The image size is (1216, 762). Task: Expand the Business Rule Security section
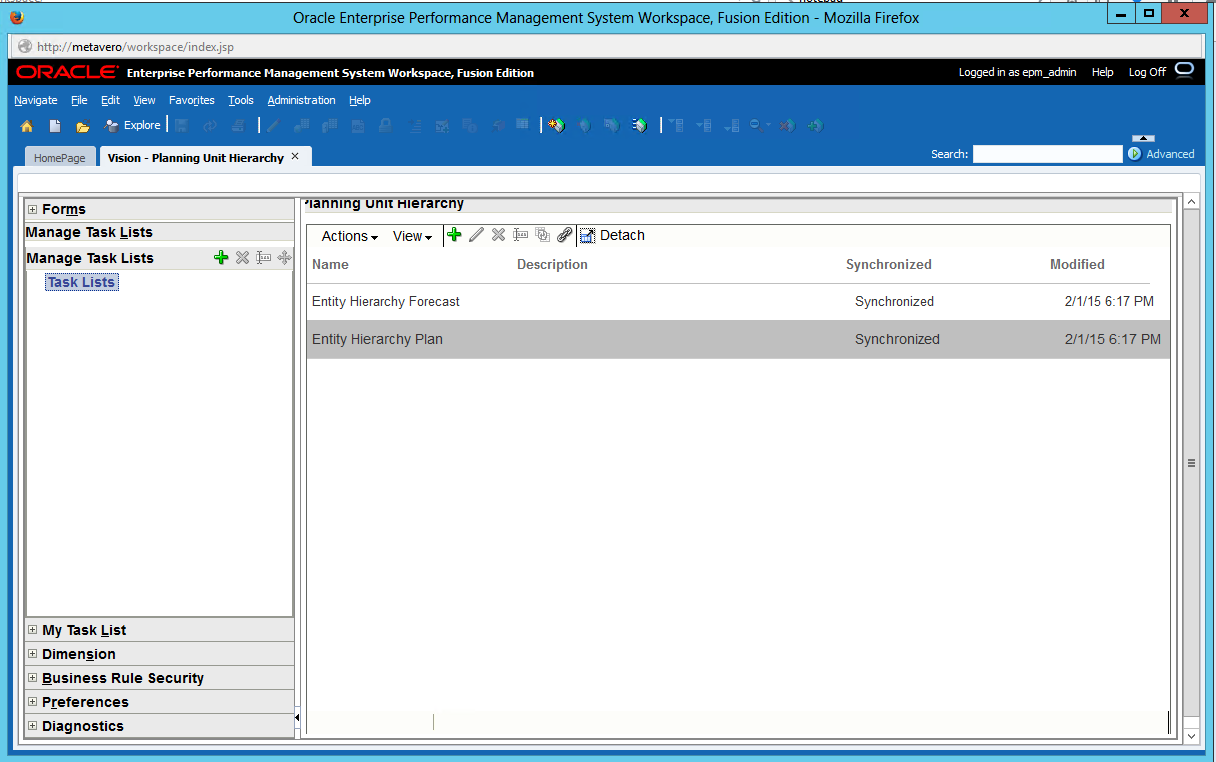click(x=32, y=678)
